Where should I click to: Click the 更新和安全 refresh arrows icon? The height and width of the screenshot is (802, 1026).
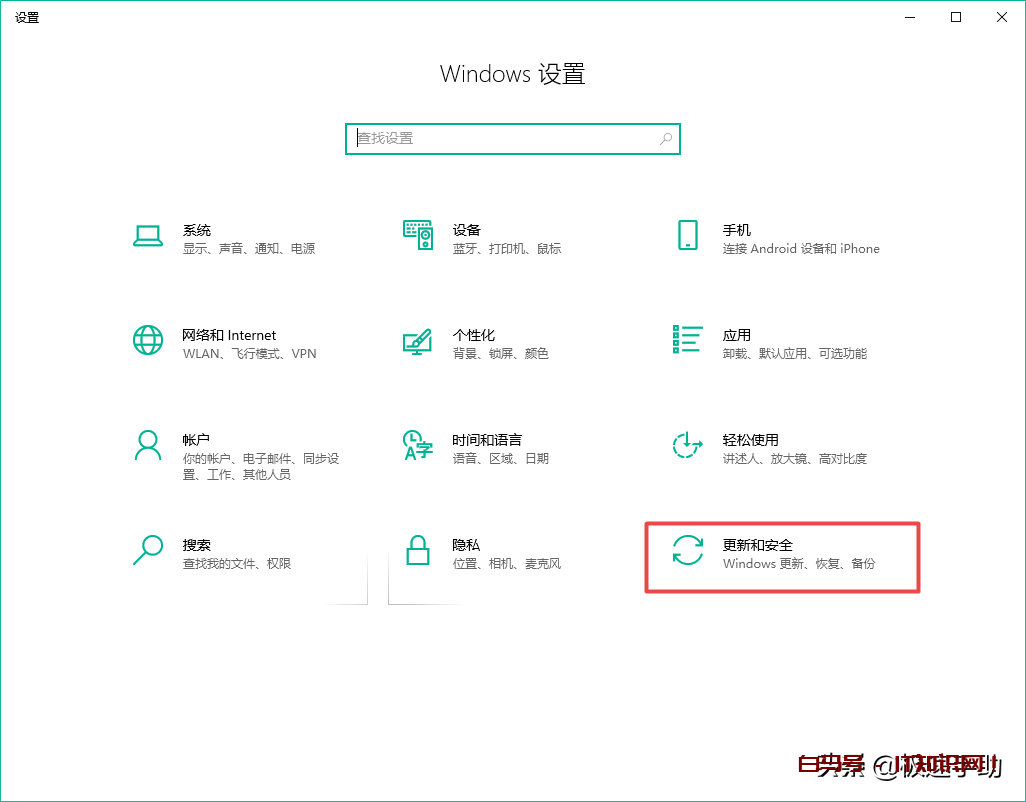coord(687,550)
